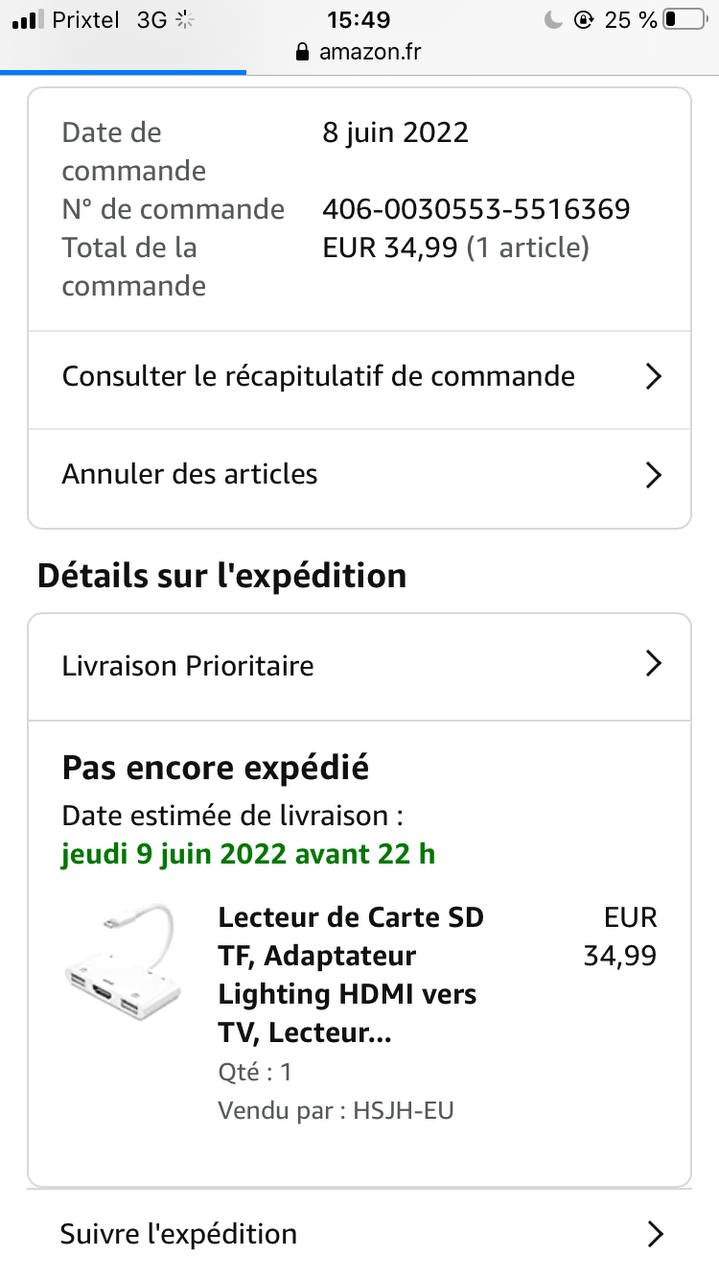Open Consulter le récapitulatif de commande
The height and width of the screenshot is (1280, 719).
coord(318,376)
